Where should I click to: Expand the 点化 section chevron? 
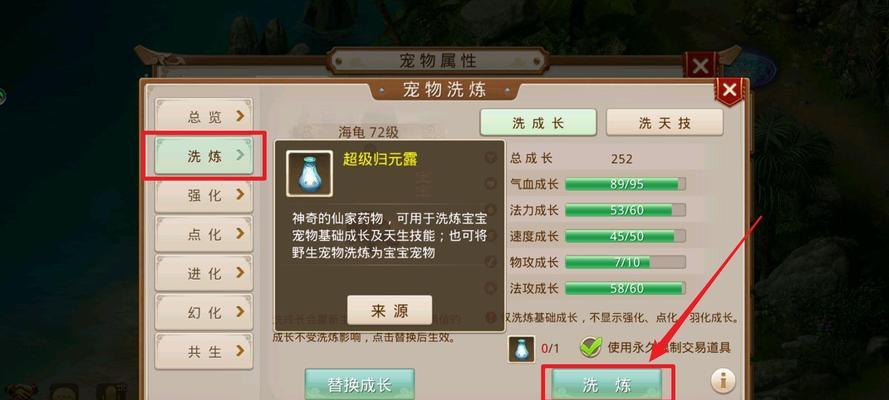(x=240, y=233)
